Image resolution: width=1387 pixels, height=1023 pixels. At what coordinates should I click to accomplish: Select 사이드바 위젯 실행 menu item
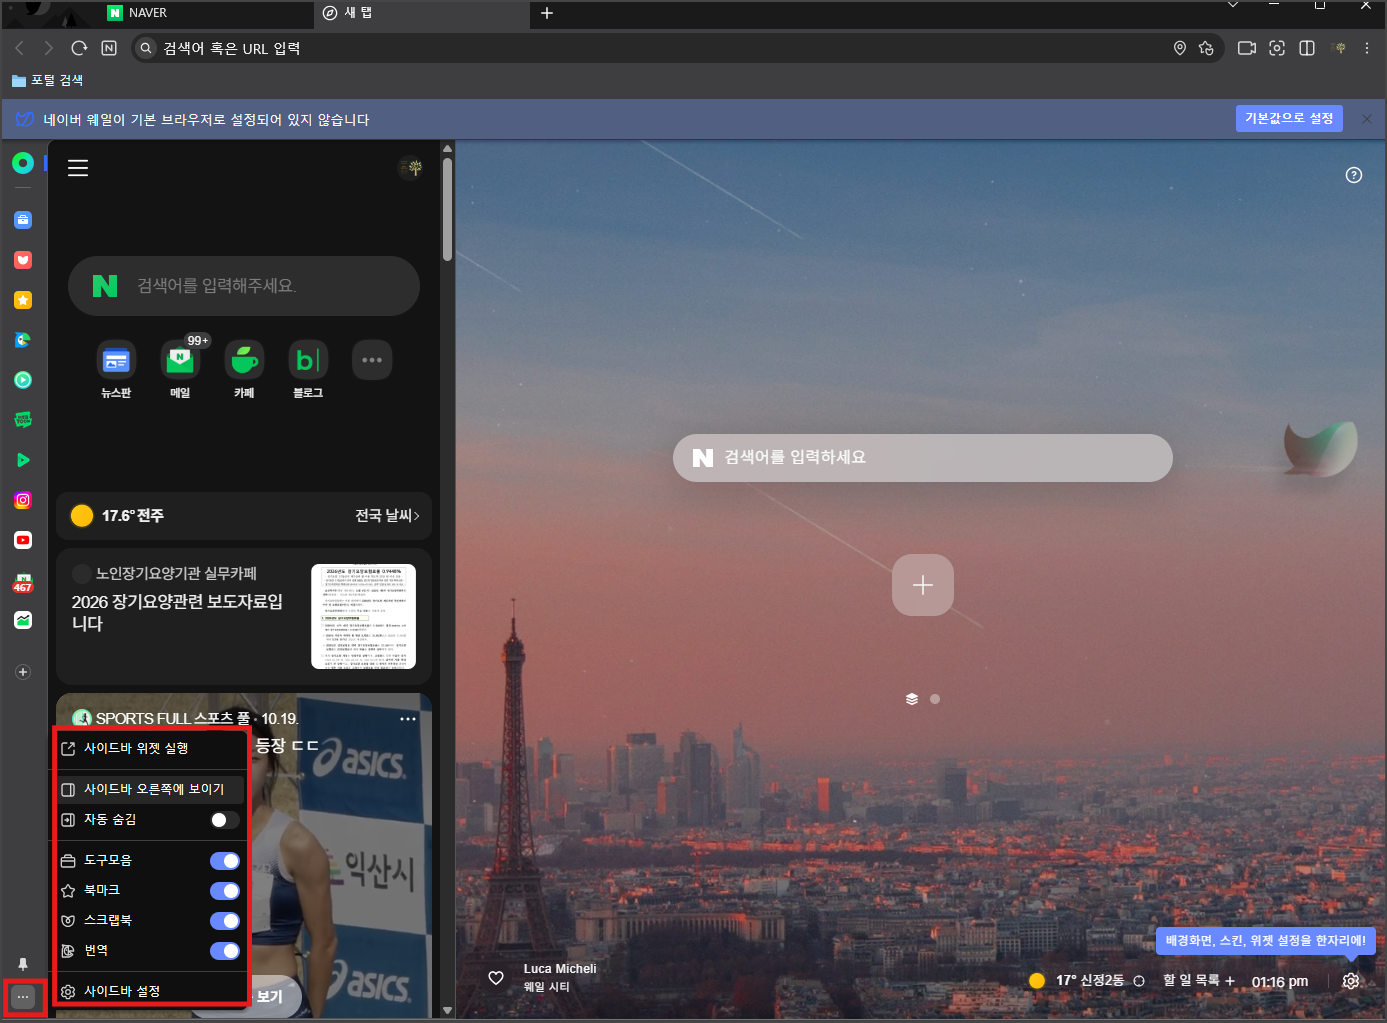coord(150,749)
